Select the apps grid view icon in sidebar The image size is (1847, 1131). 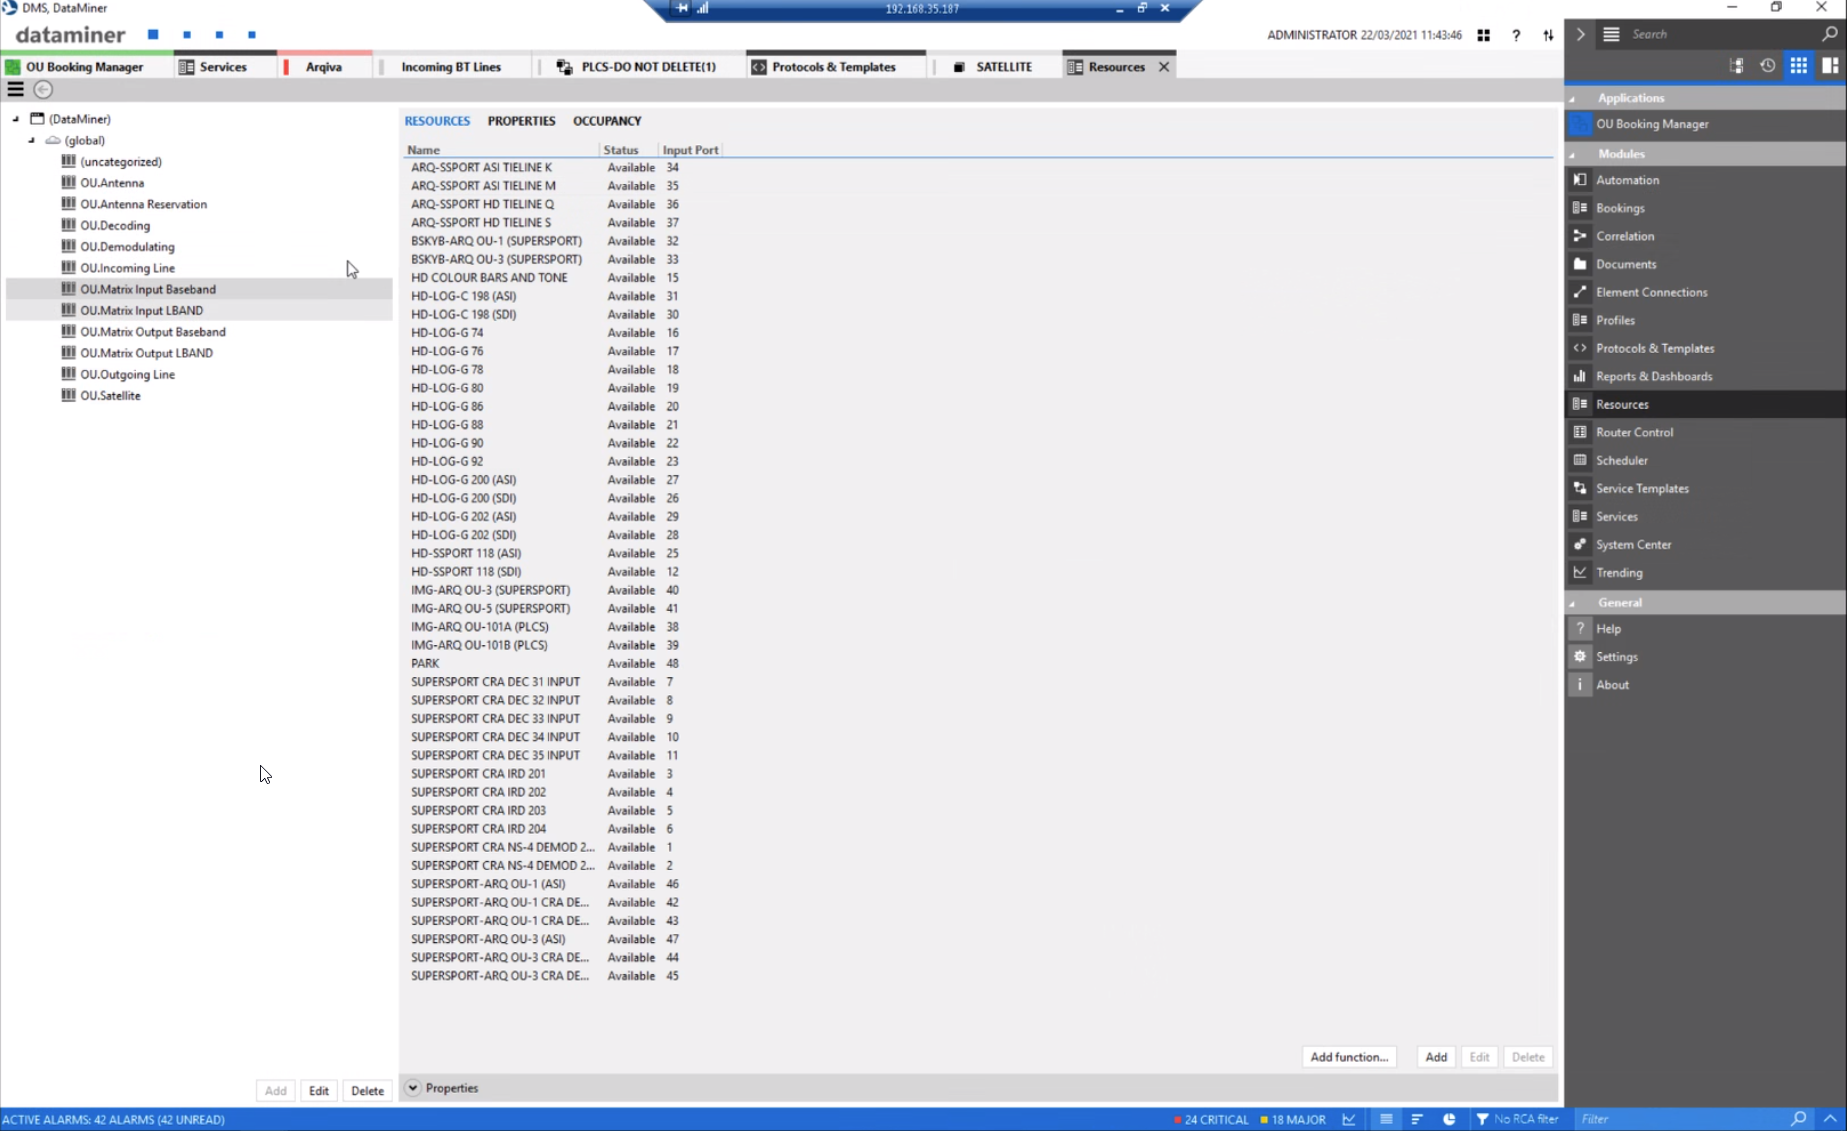click(x=1798, y=66)
